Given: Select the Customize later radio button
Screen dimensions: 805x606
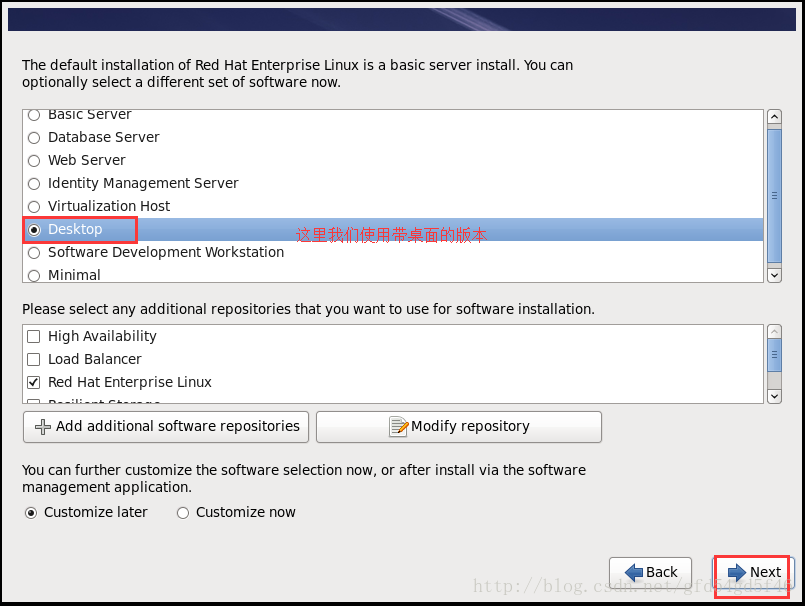Looking at the screenshot, I should point(31,513).
